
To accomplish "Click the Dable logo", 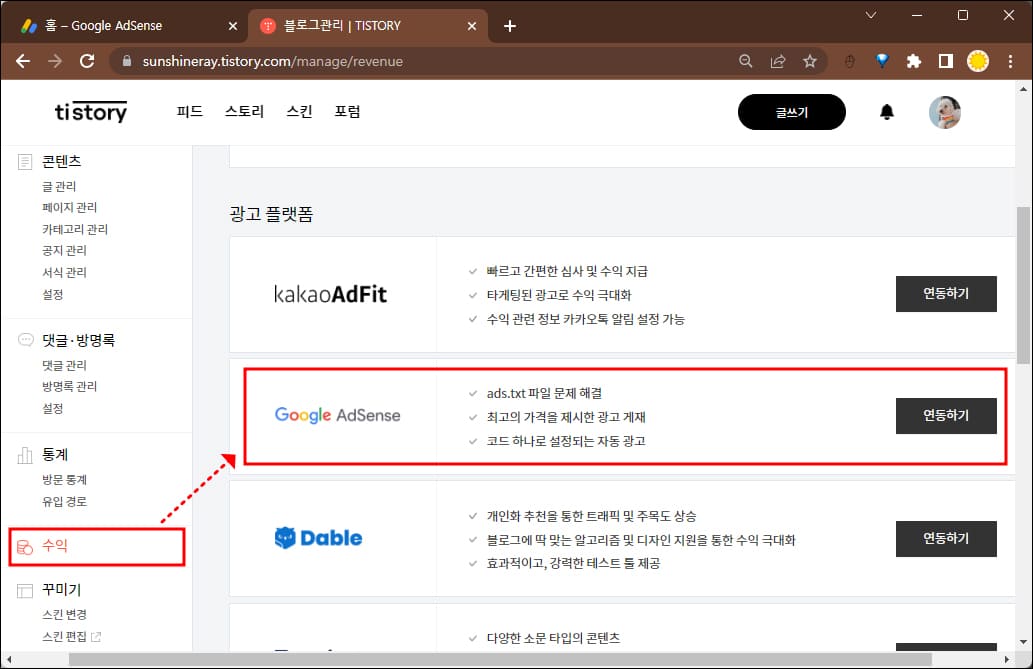I will [318, 538].
